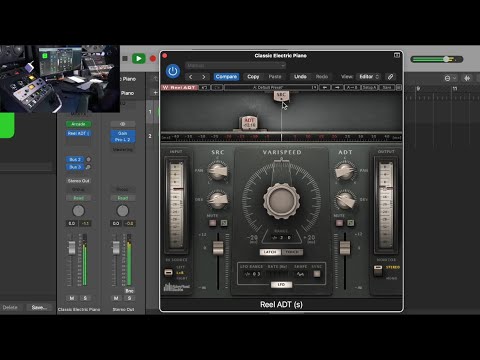
Task: Mute the Classic Electric Piano channel
Action: pyautogui.click(x=72, y=298)
